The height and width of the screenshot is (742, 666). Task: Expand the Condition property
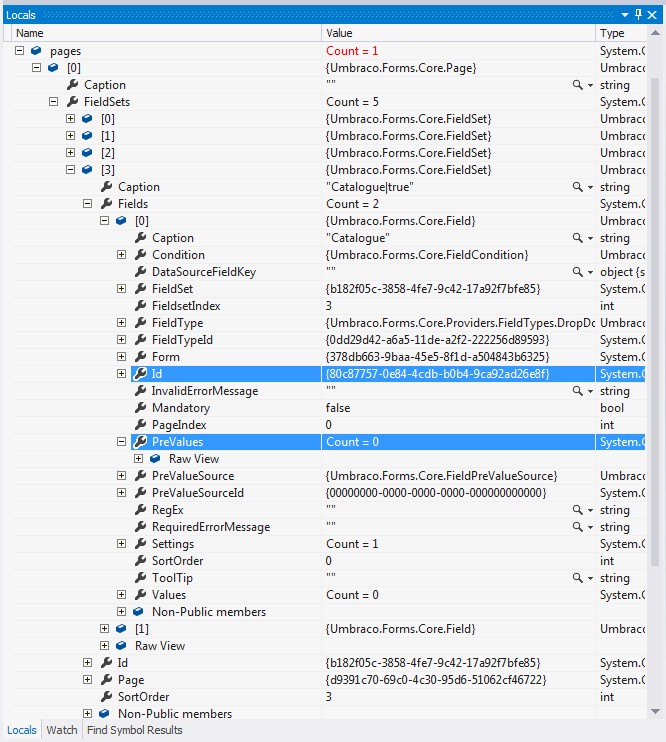coord(122,255)
